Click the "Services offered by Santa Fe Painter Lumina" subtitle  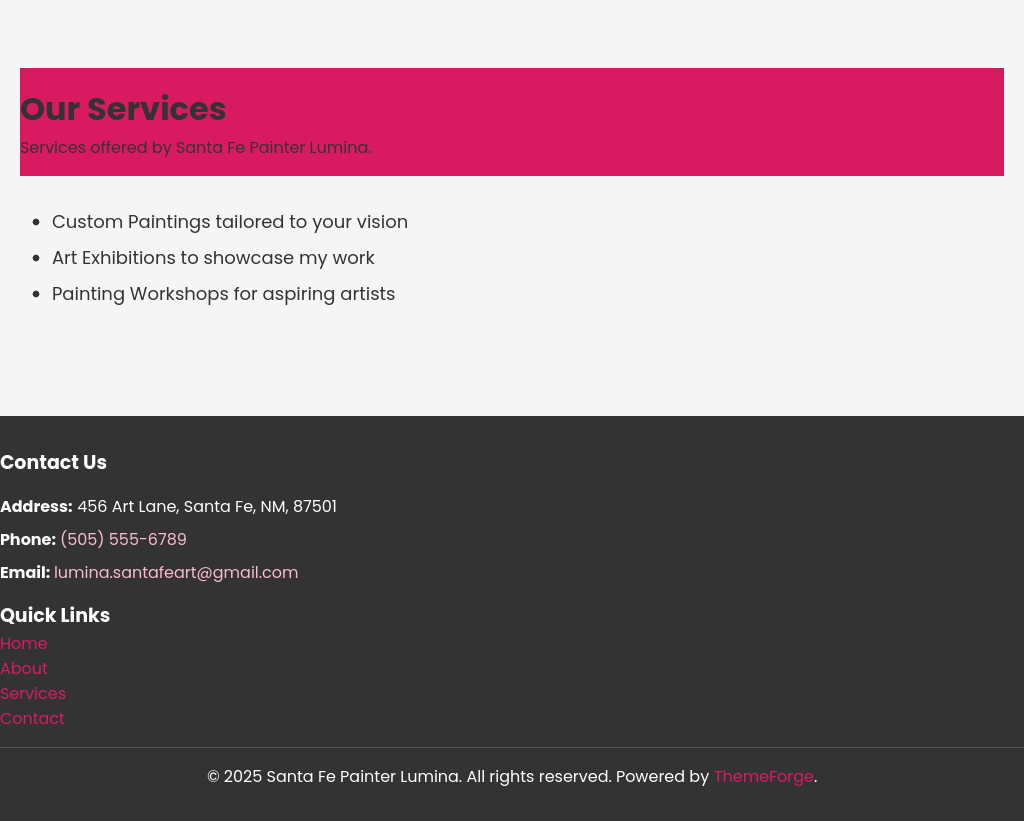click(196, 148)
